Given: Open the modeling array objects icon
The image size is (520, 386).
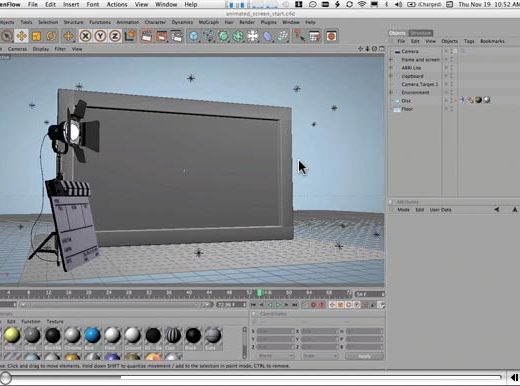Looking at the screenshot, I should (238, 36).
